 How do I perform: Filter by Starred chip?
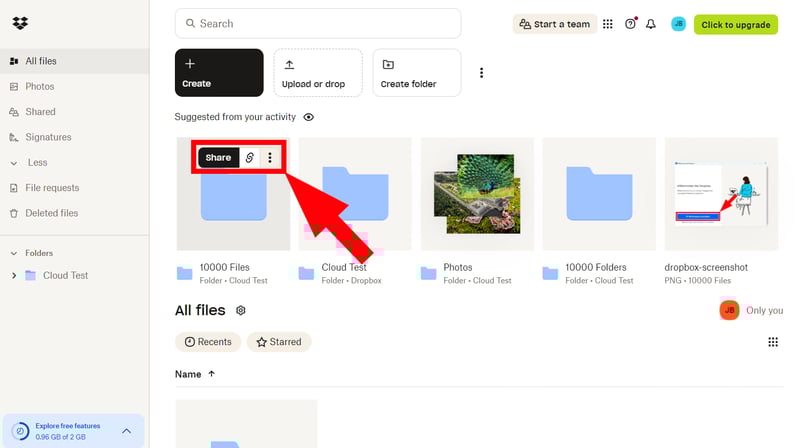pos(279,342)
